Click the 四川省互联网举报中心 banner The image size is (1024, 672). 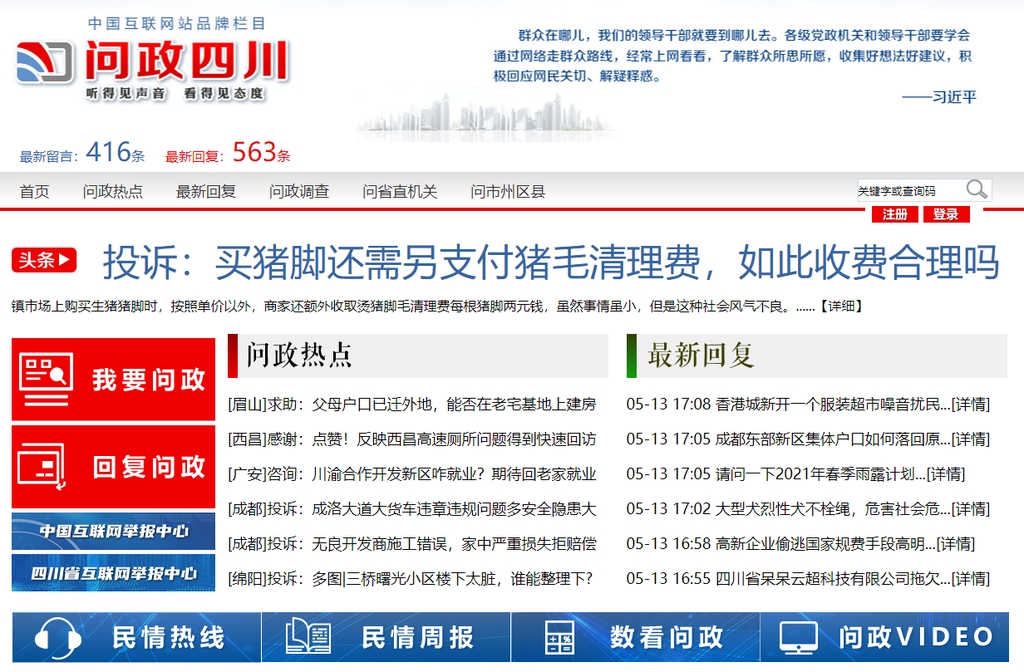(113, 573)
